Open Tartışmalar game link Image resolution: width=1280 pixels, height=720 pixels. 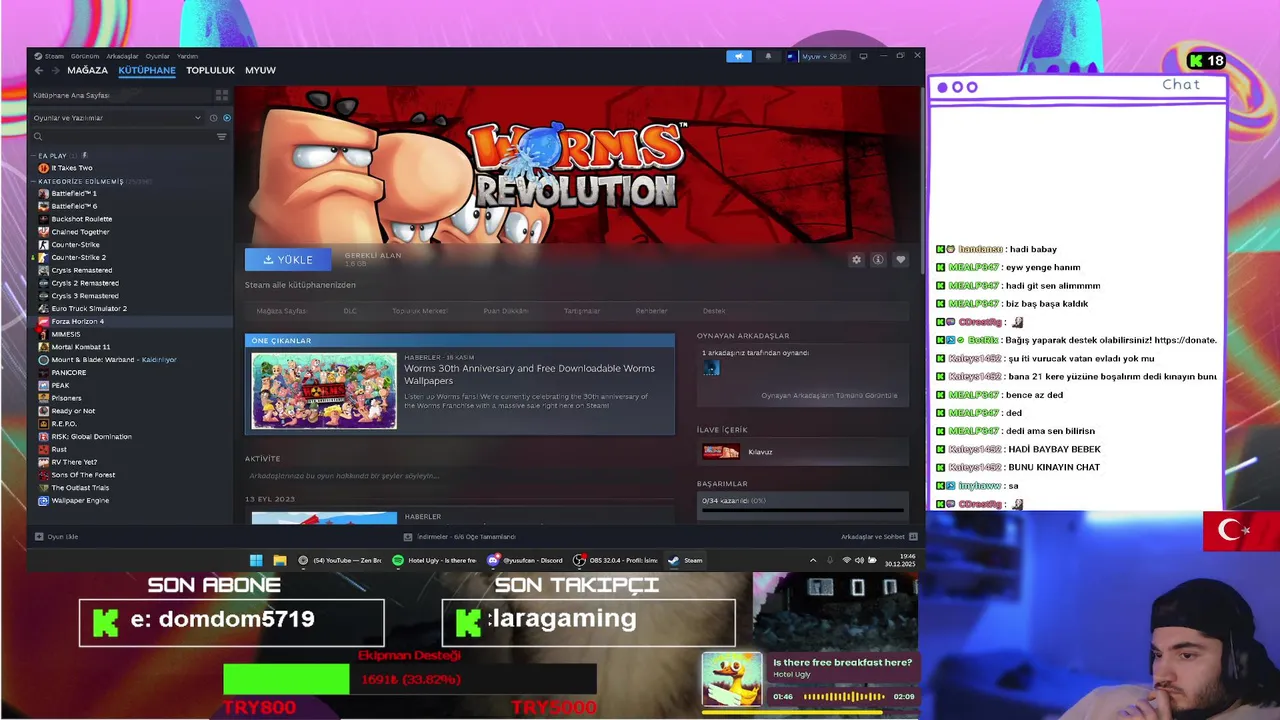(582, 311)
